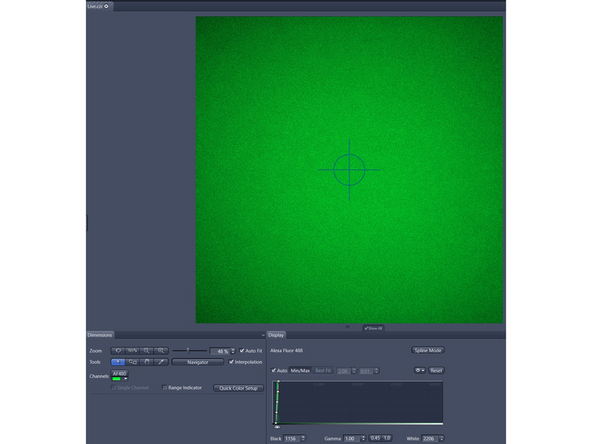592x444 pixels.
Task: Toggle the Interpolation checkbox
Action: pos(231,362)
